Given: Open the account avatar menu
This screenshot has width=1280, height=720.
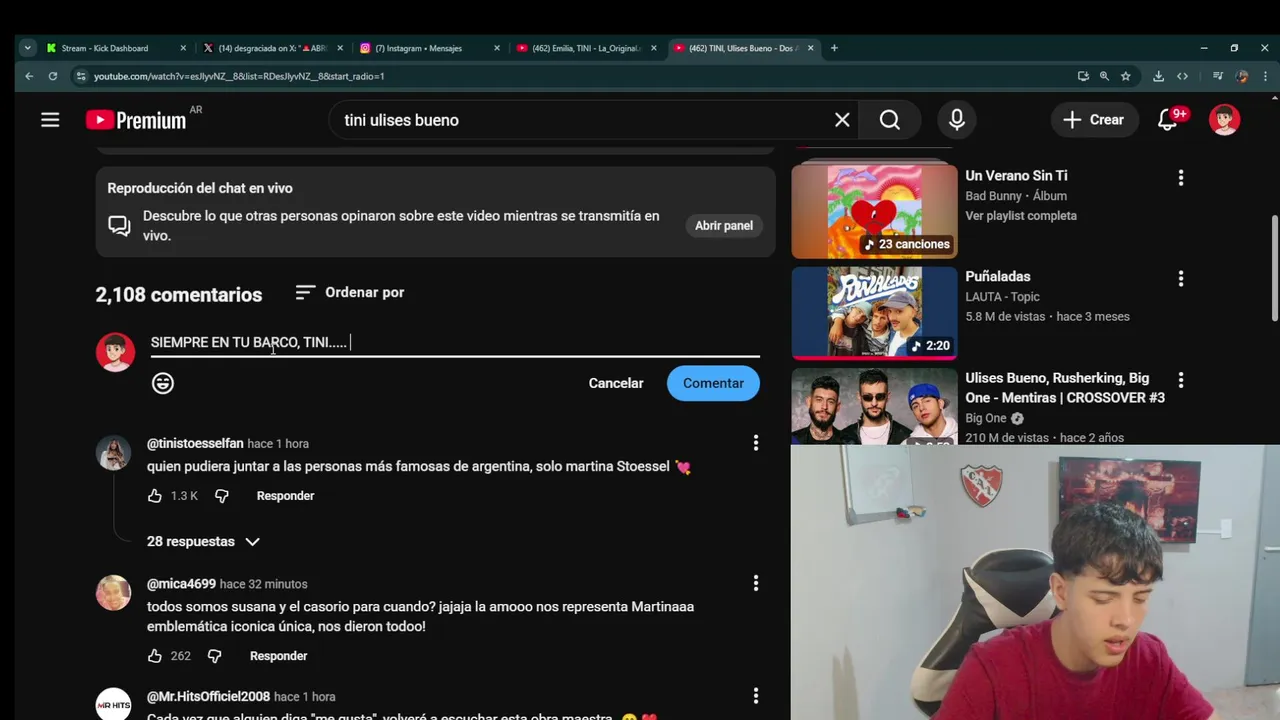Looking at the screenshot, I should (1225, 120).
